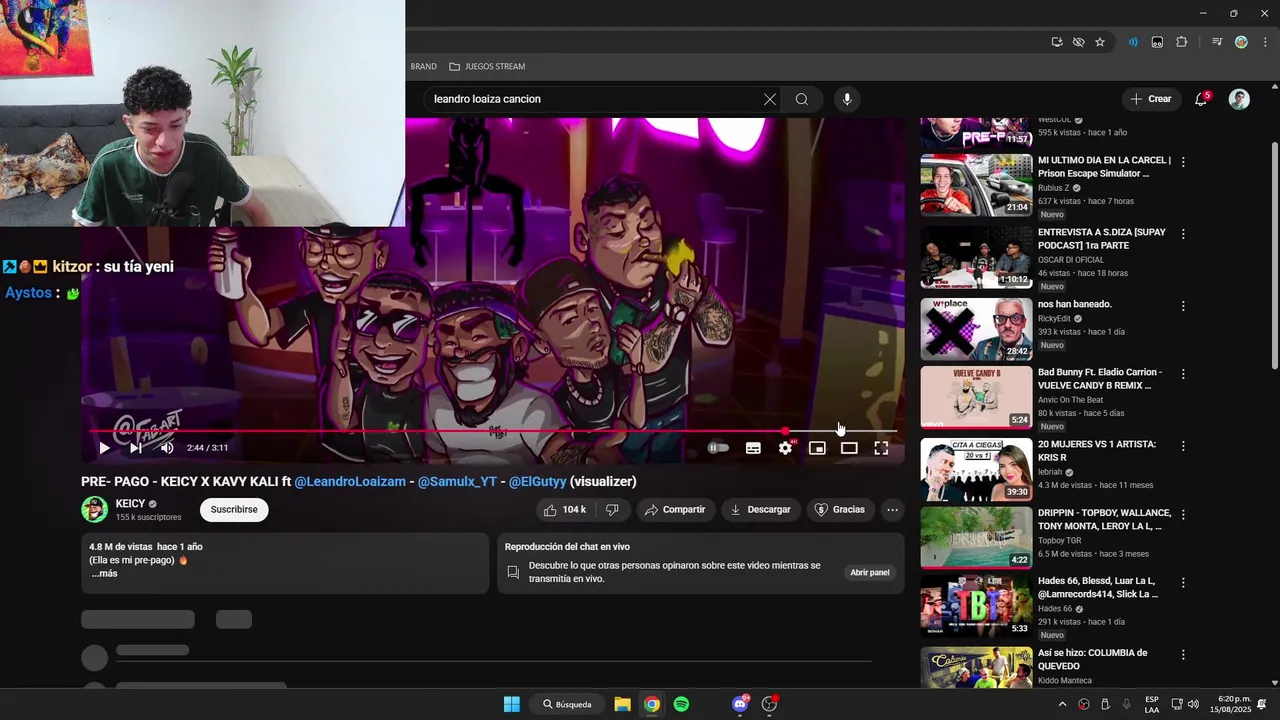
Task: Open YouTube account avatar menu
Action: pos(1239,99)
